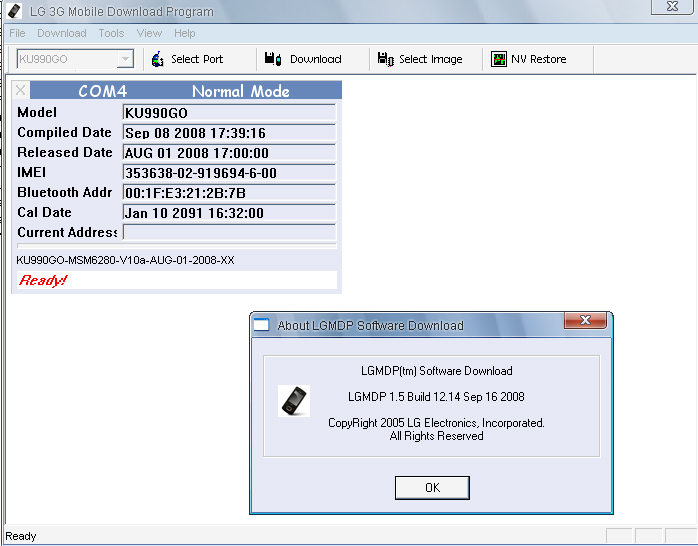Click the Select Image floppy icon
The height and width of the screenshot is (546, 698).
386,59
